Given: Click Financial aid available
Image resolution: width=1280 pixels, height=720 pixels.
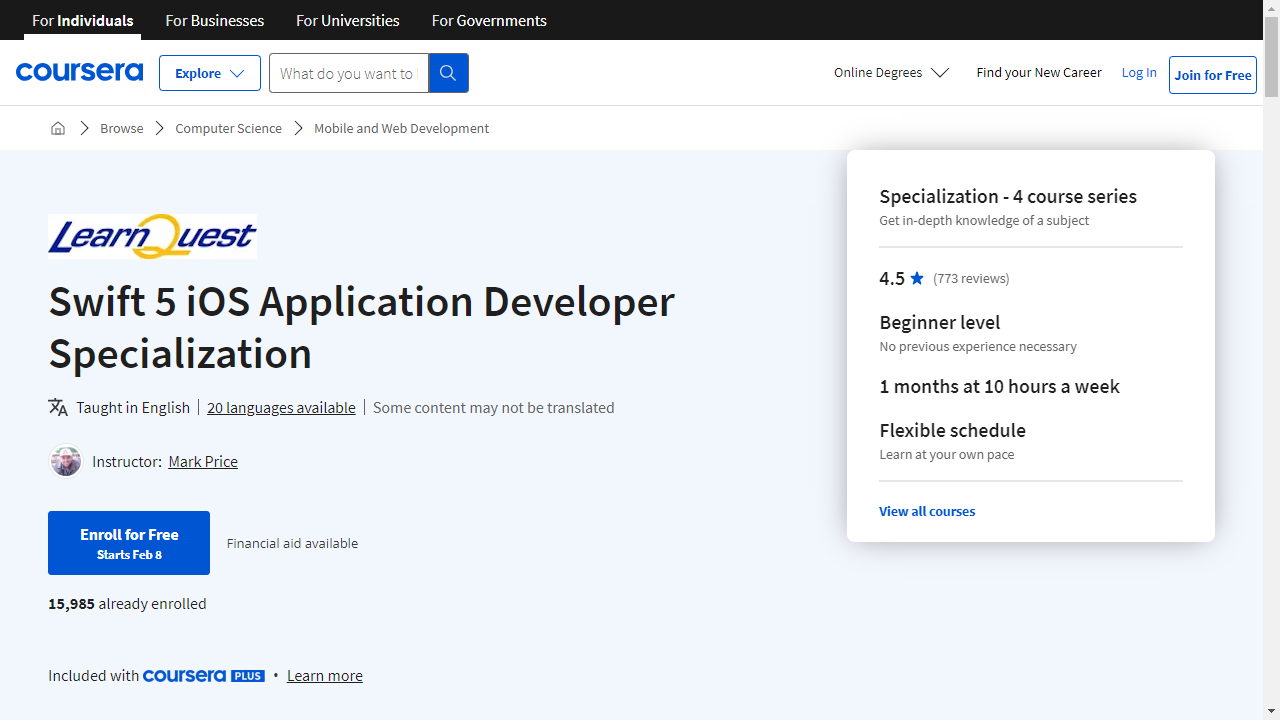Looking at the screenshot, I should pyautogui.click(x=292, y=543).
